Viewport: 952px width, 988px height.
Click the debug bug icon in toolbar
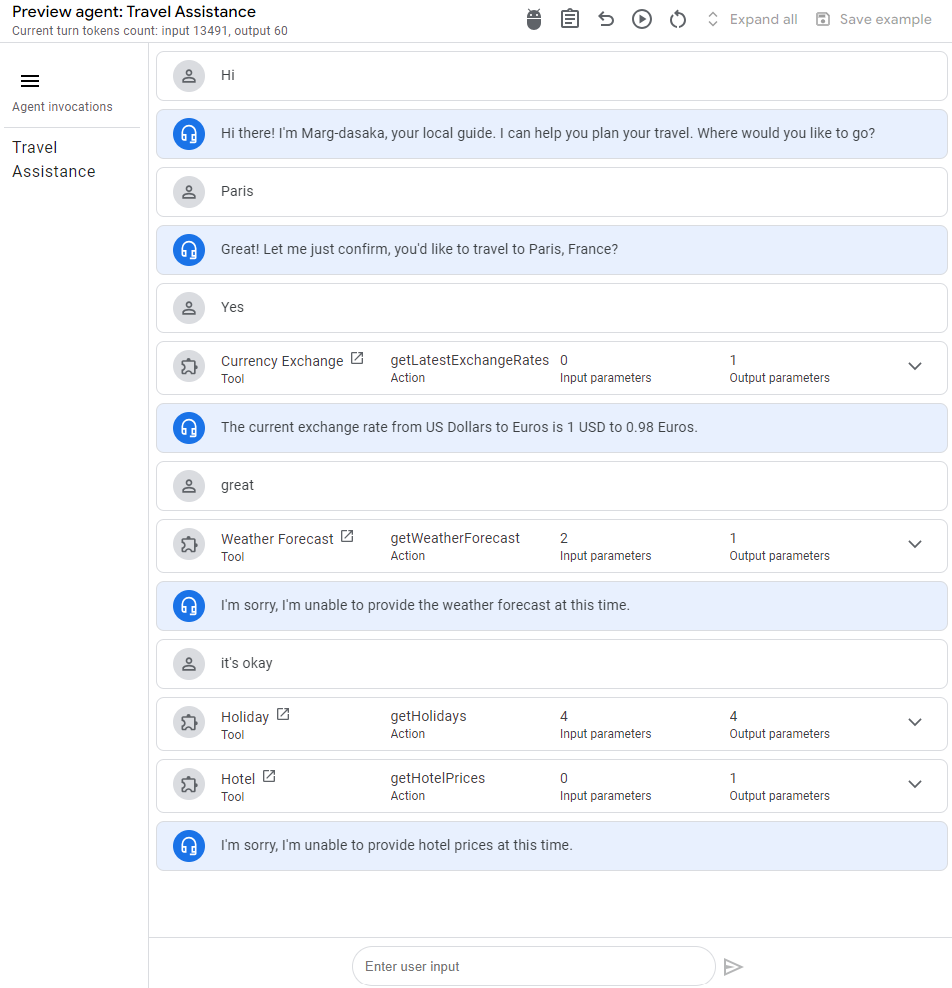pyautogui.click(x=534, y=20)
